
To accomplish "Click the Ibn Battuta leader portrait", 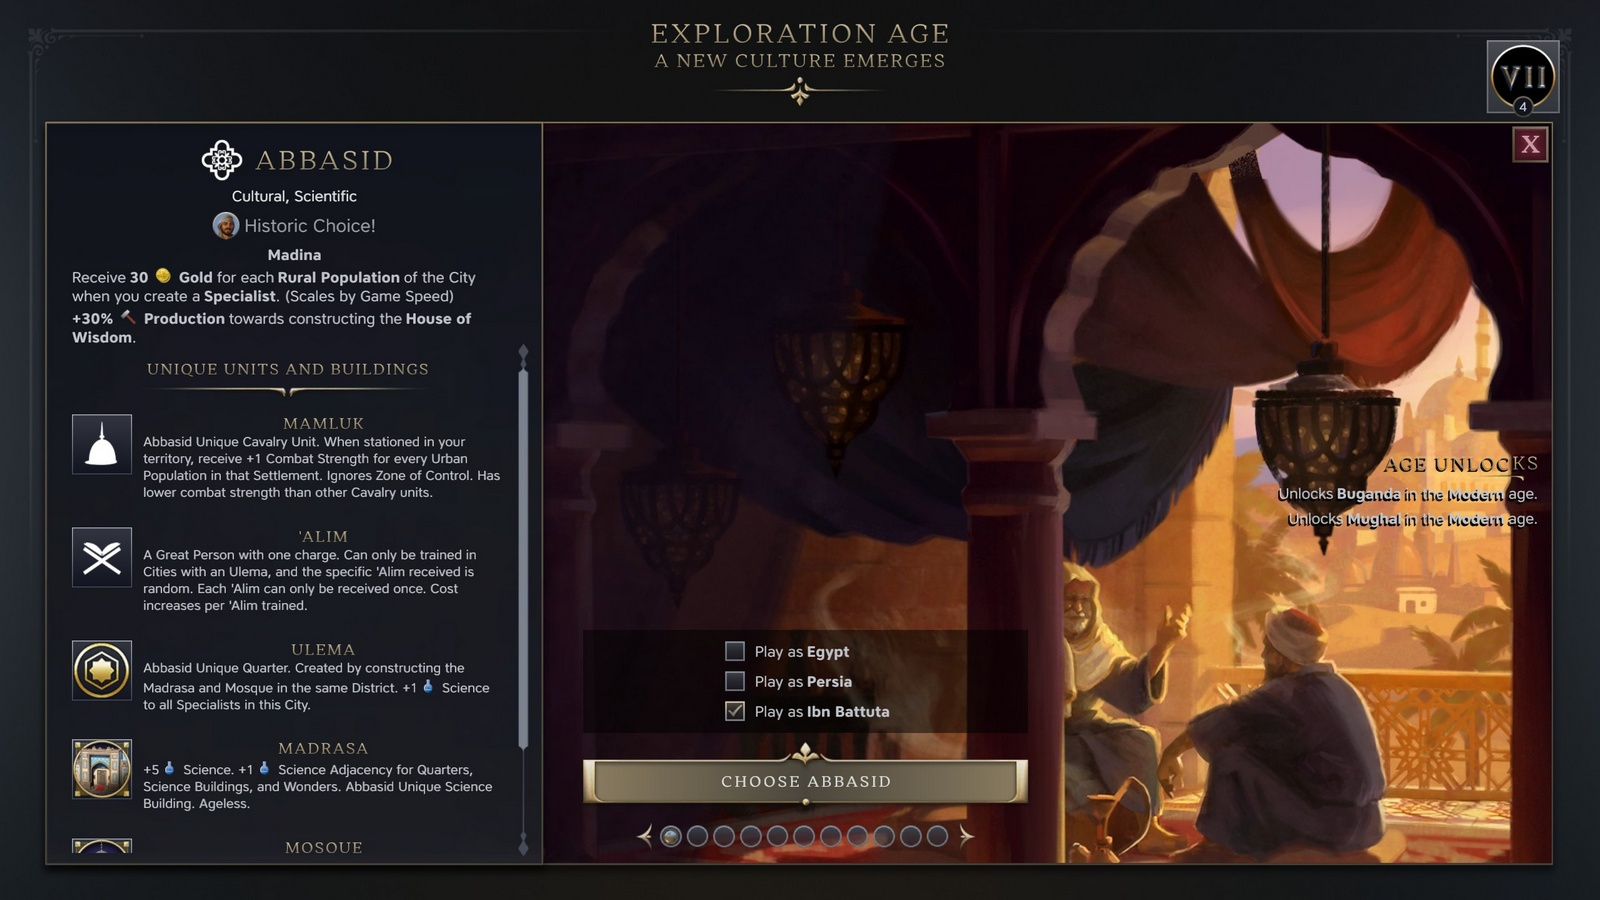I will (x=226, y=225).
